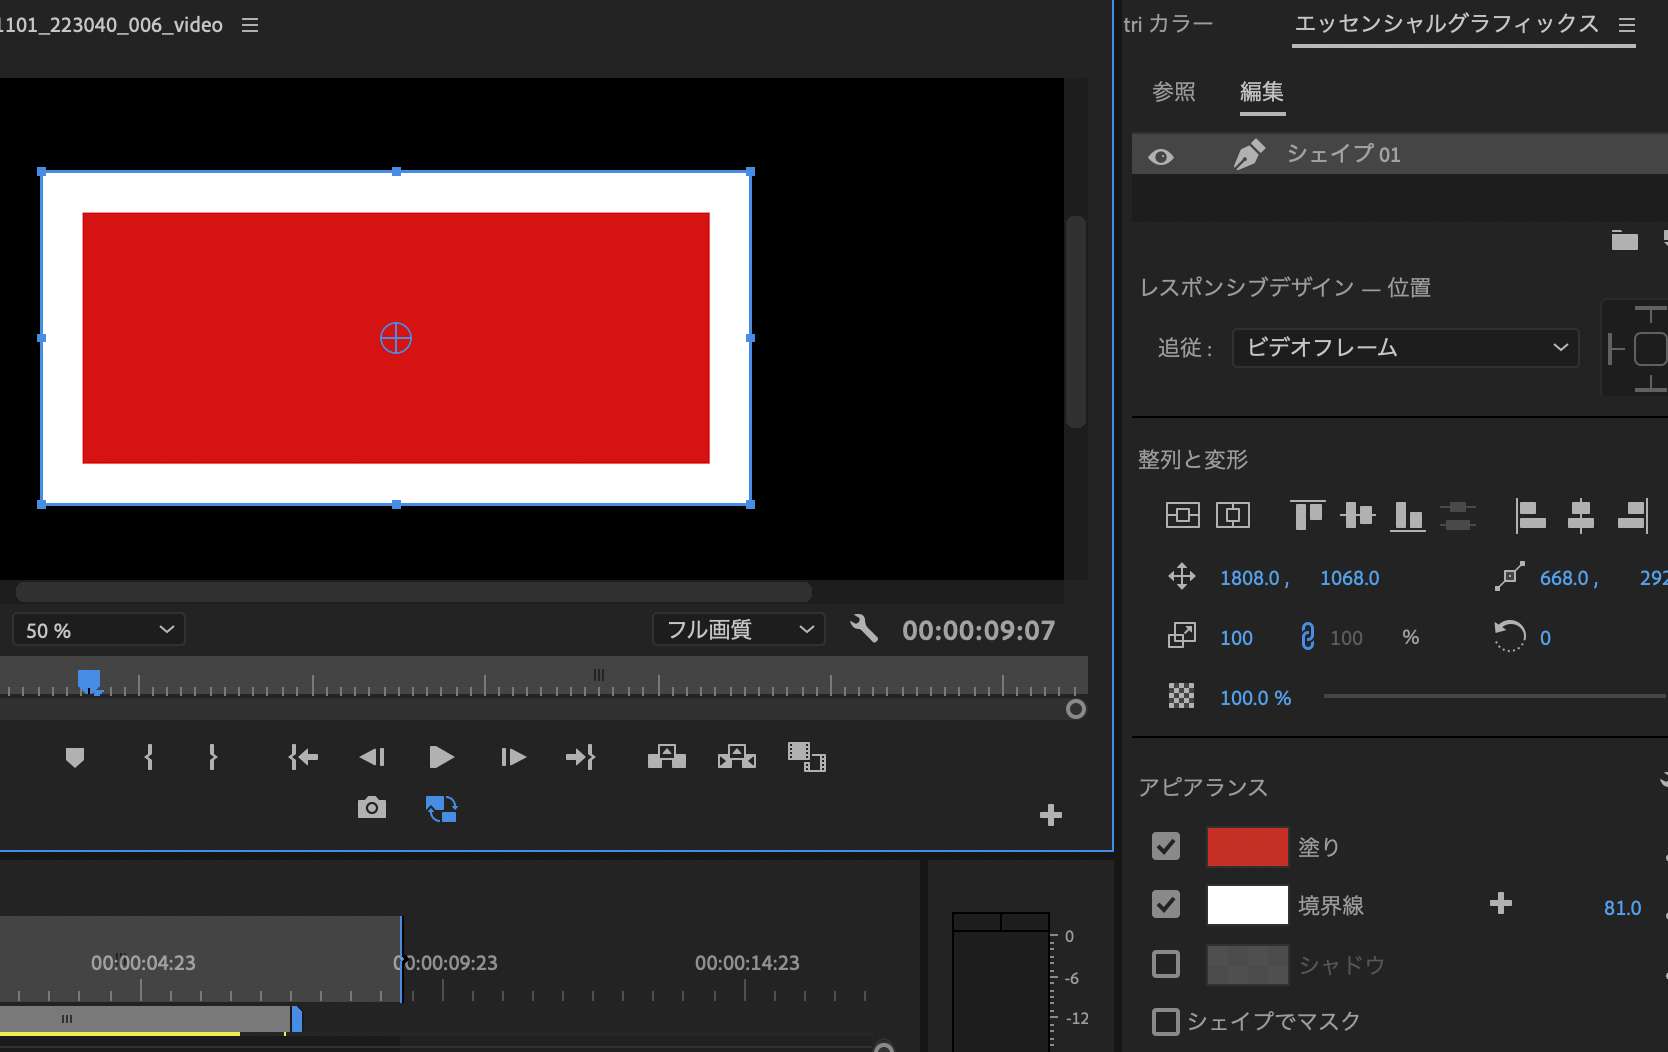Play the sequence in Program Monitor
This screenshot has width=1668, height=1052.
(x=441, y=757)
